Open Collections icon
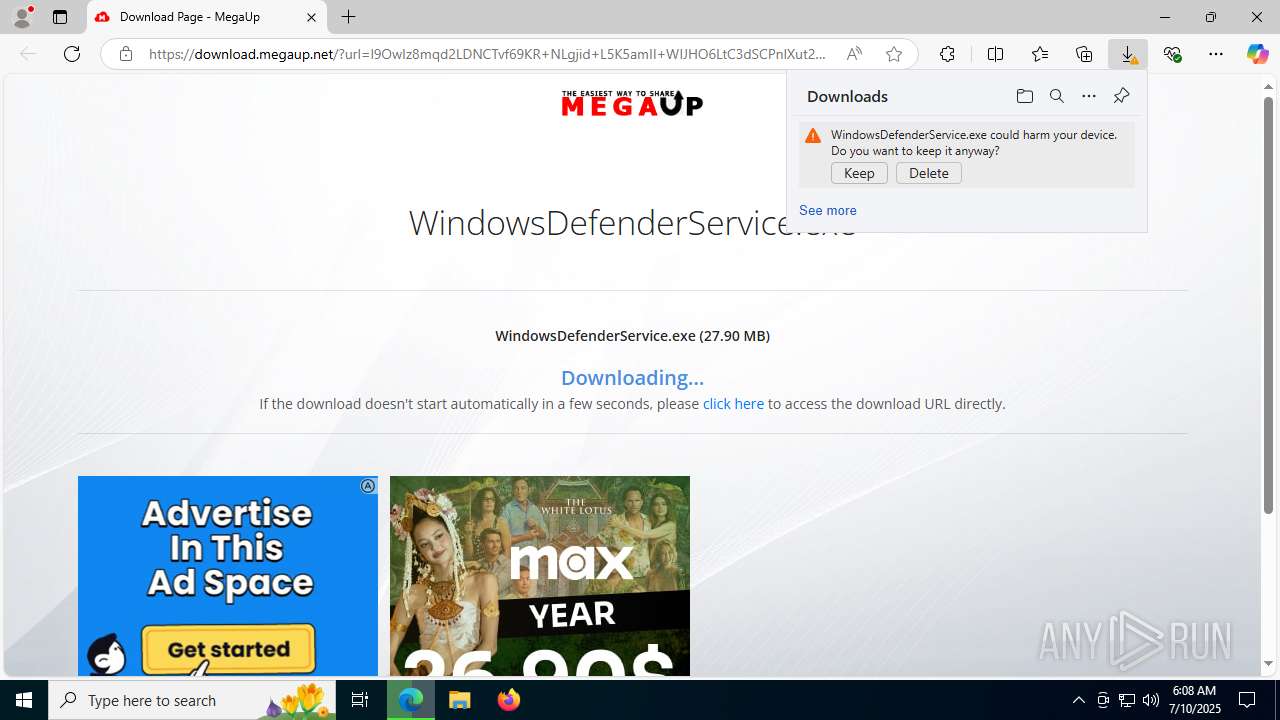Image resolution: width=1280 pixels, height=720 pixels. pyautogui.click(x=1084, y=54)
